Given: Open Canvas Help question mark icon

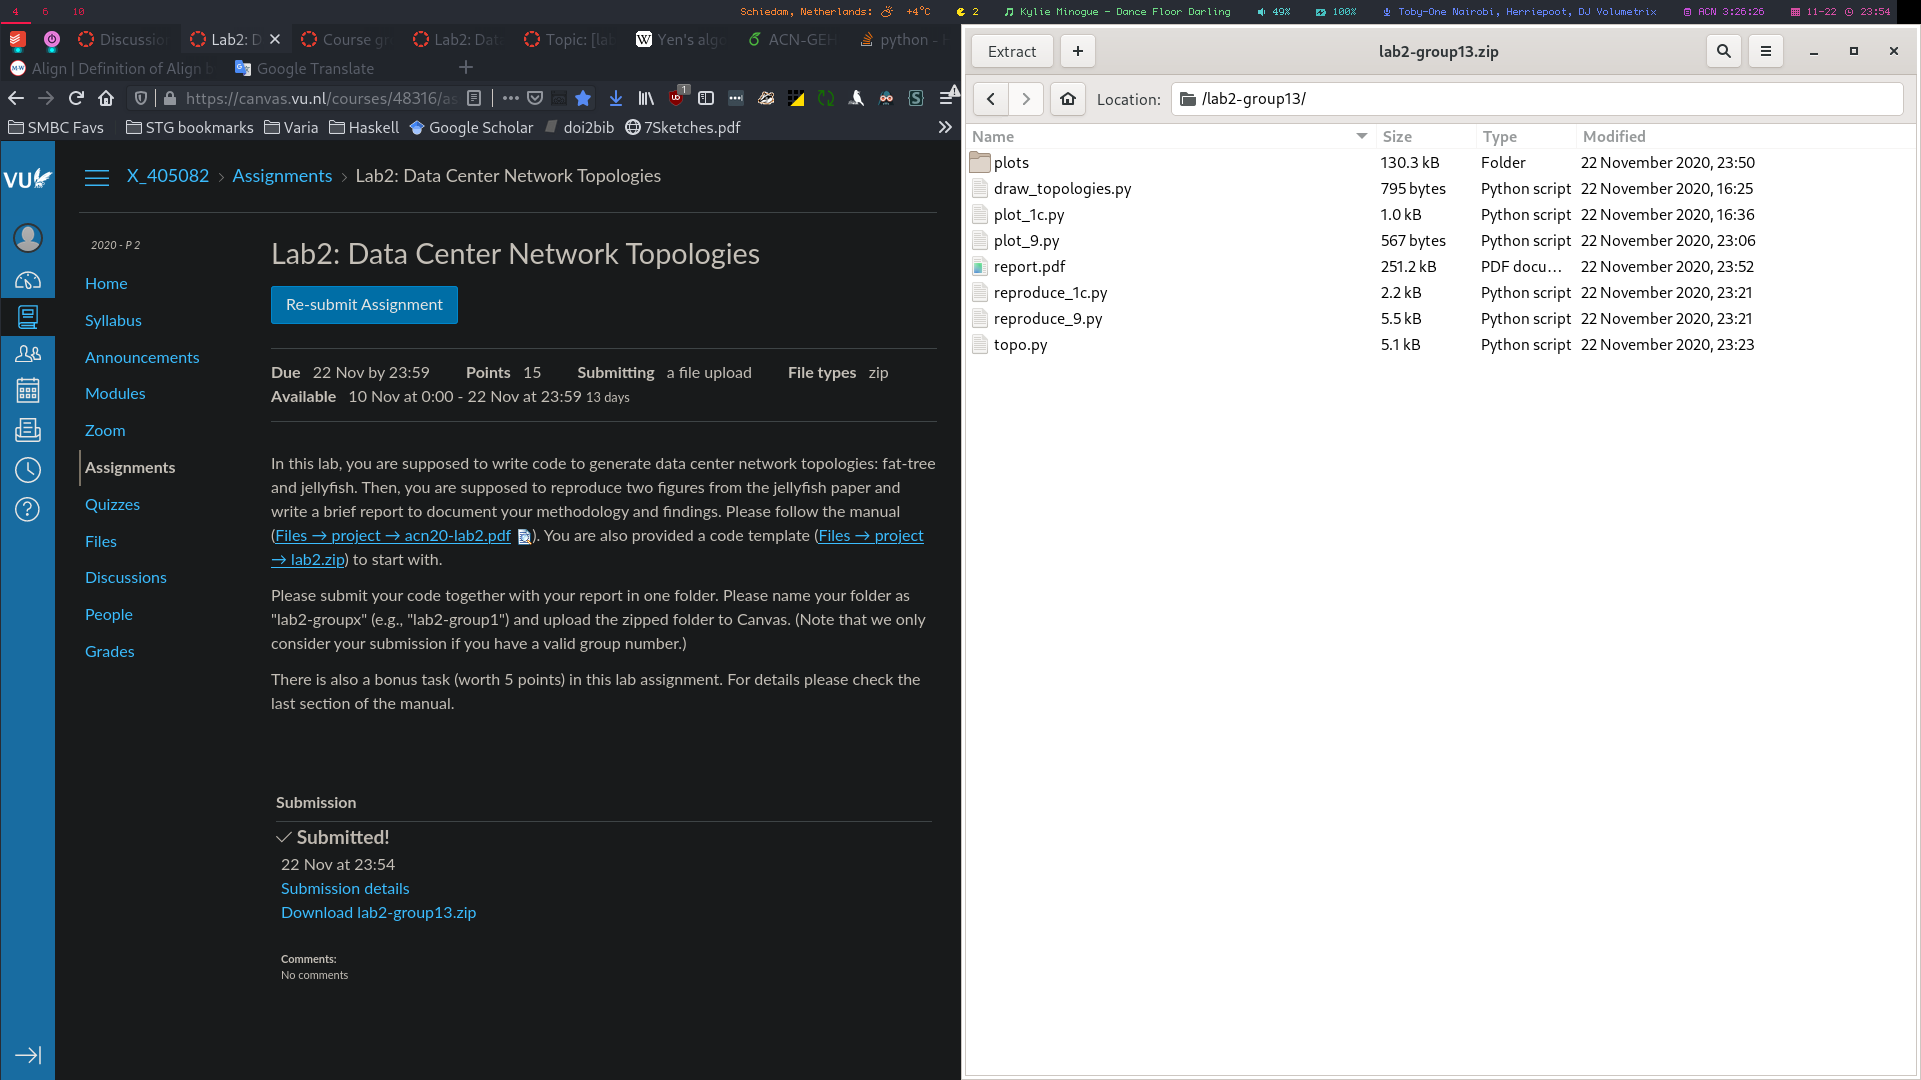Looking at the screenshot, I should click(x=28, y=509).
